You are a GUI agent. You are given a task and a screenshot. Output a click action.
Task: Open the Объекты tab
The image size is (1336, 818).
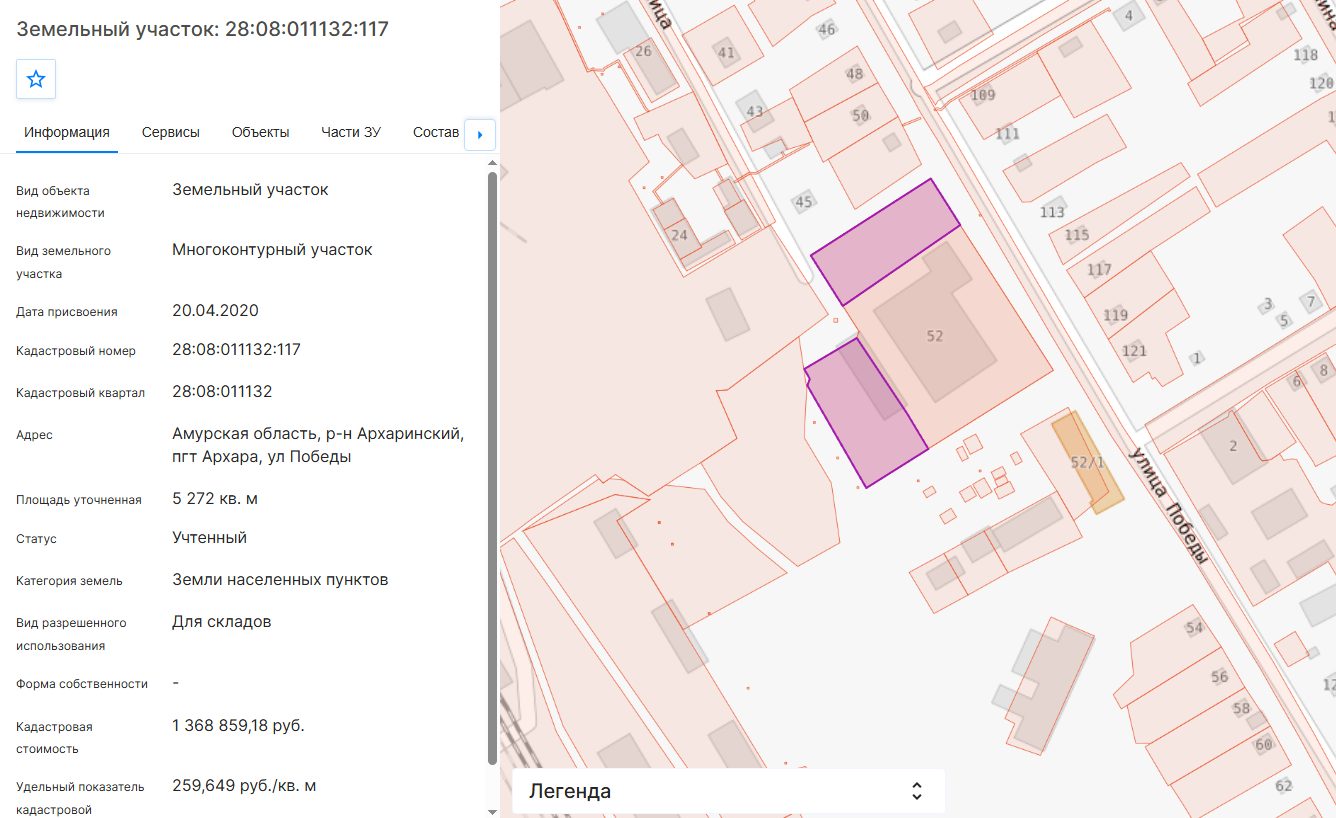pos(261,132)
